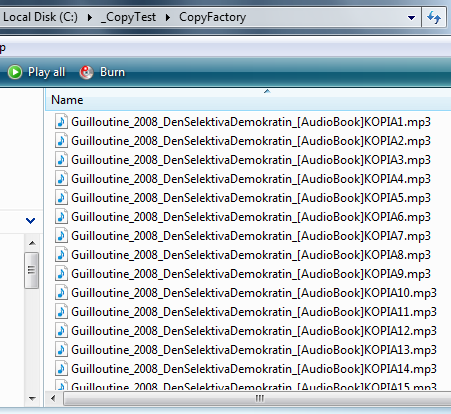
Task: Click the Burn disc icon
Action: tap(86, 72)
